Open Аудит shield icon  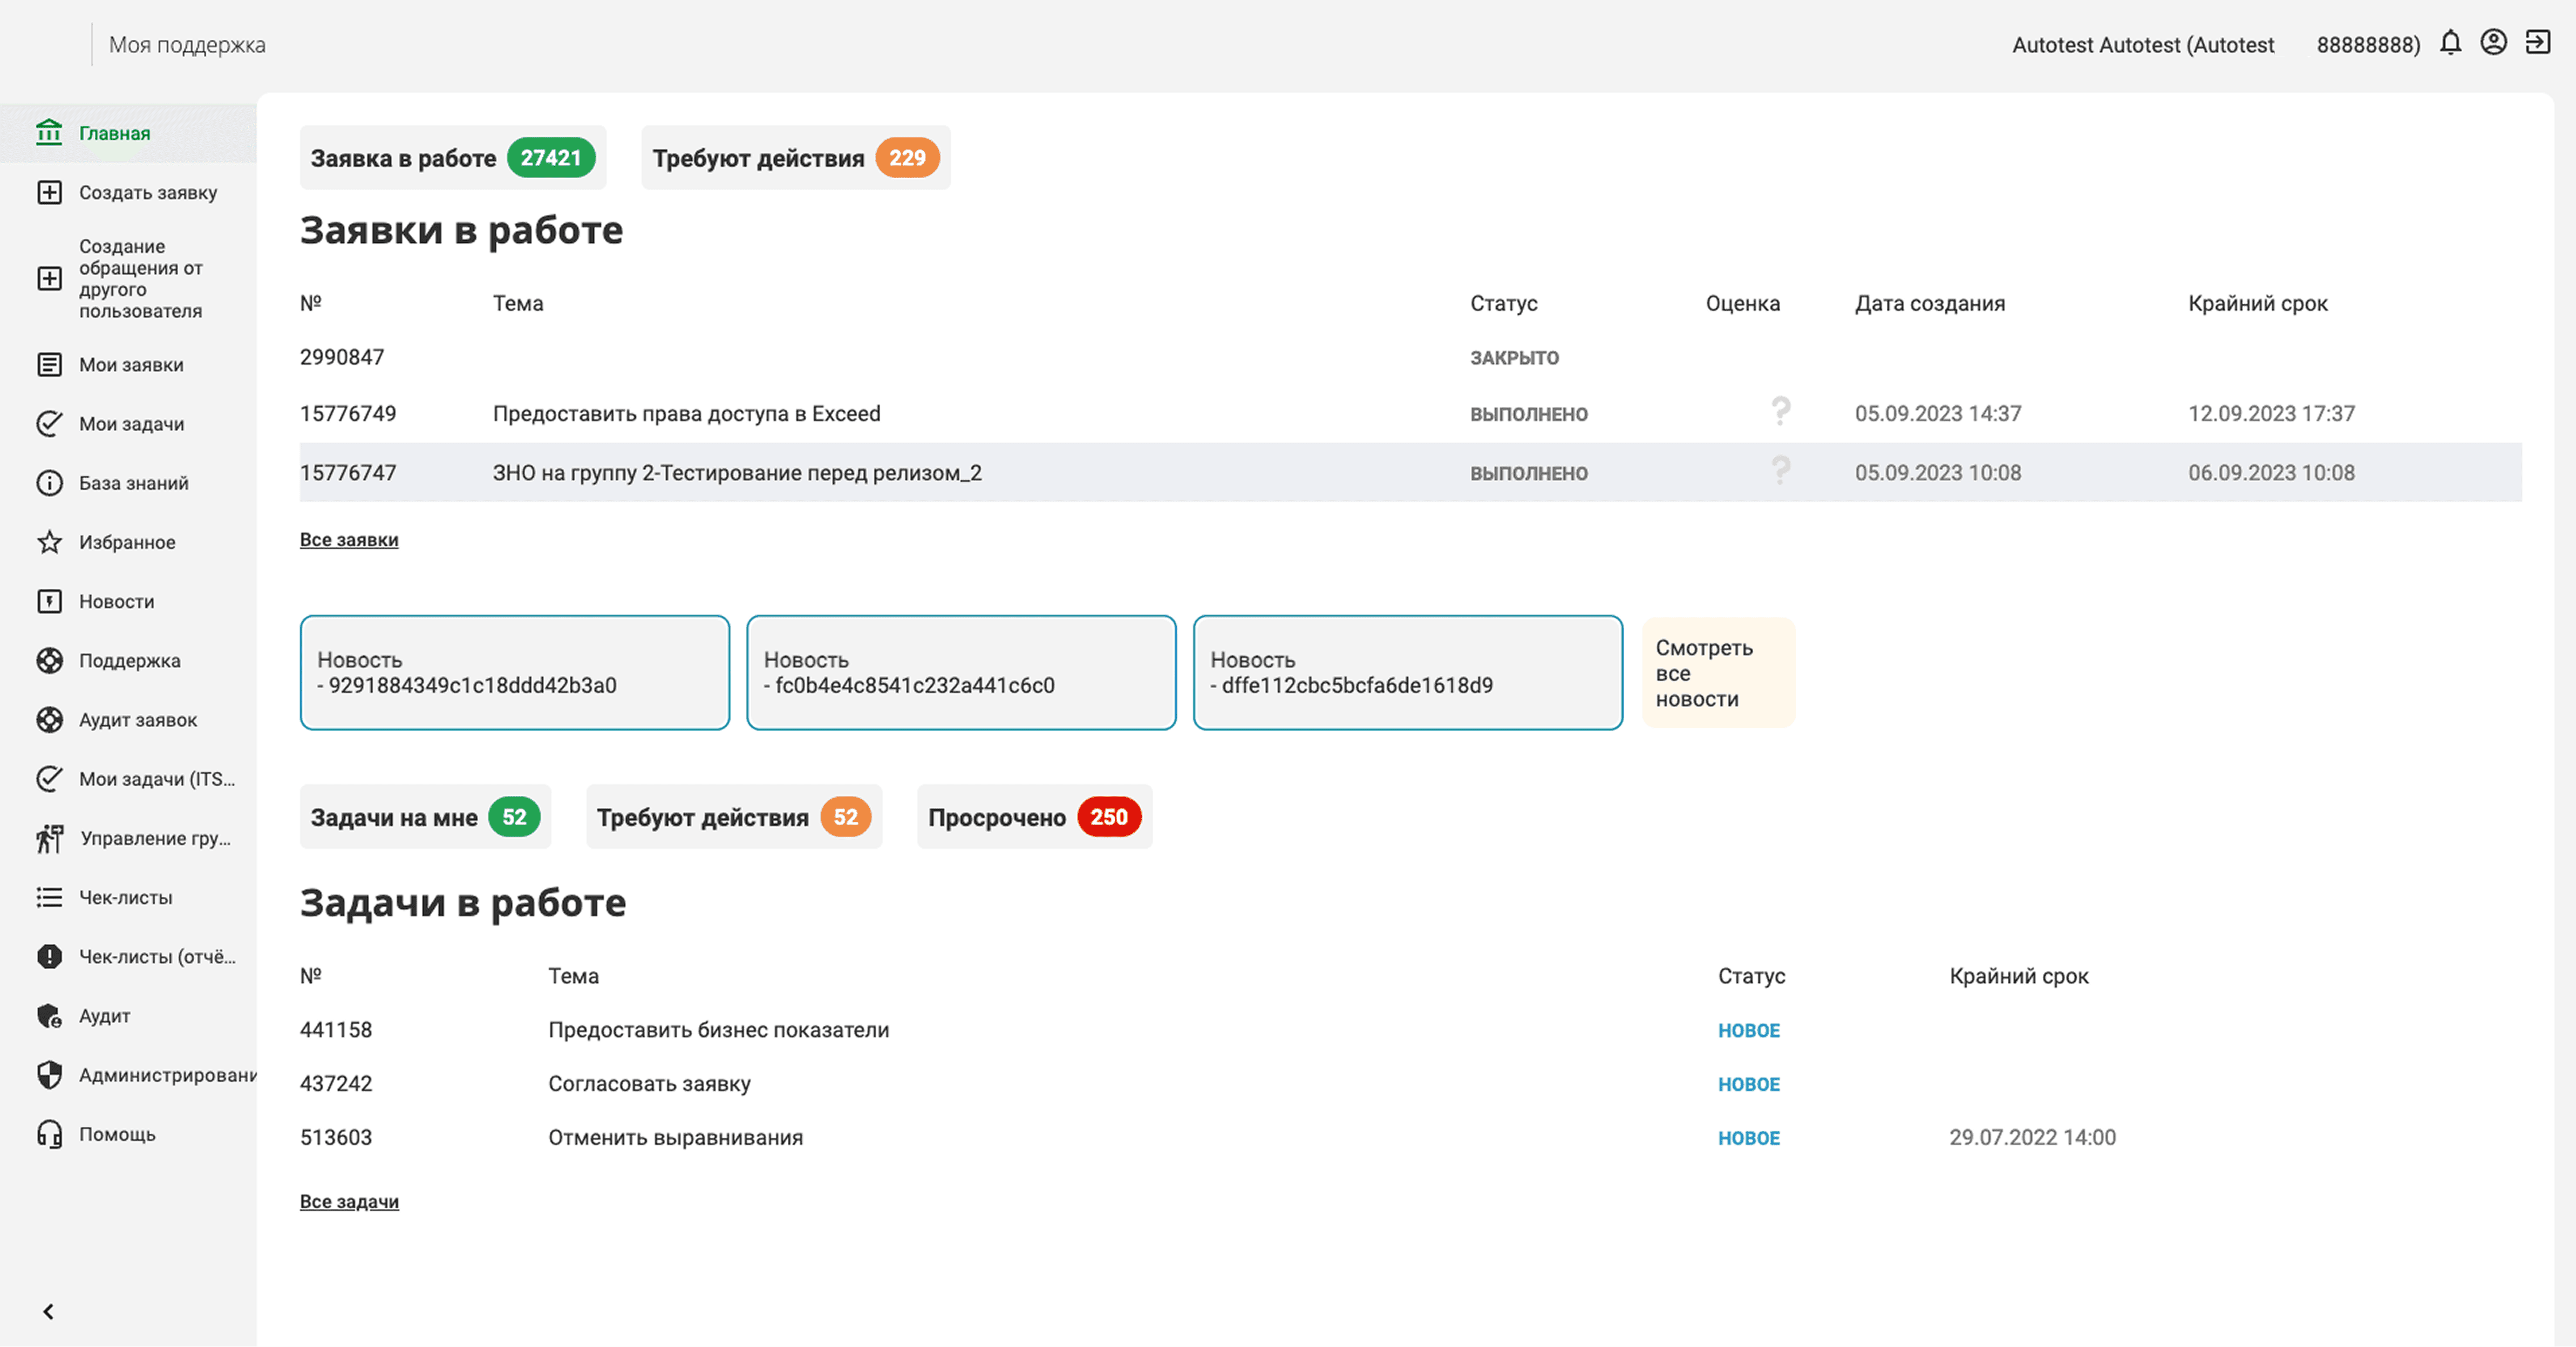pyautogui.click(x=49, y=1016)
